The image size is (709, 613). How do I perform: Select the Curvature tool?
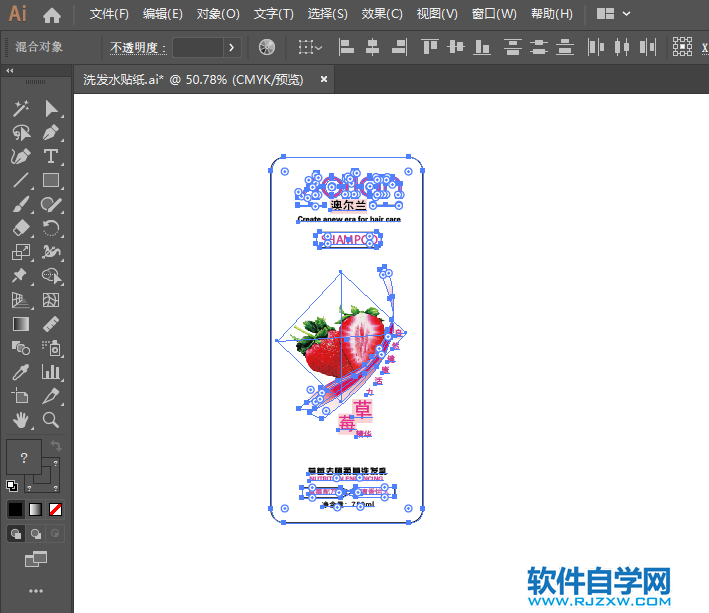pyautogui.click(x=21, y=156)
